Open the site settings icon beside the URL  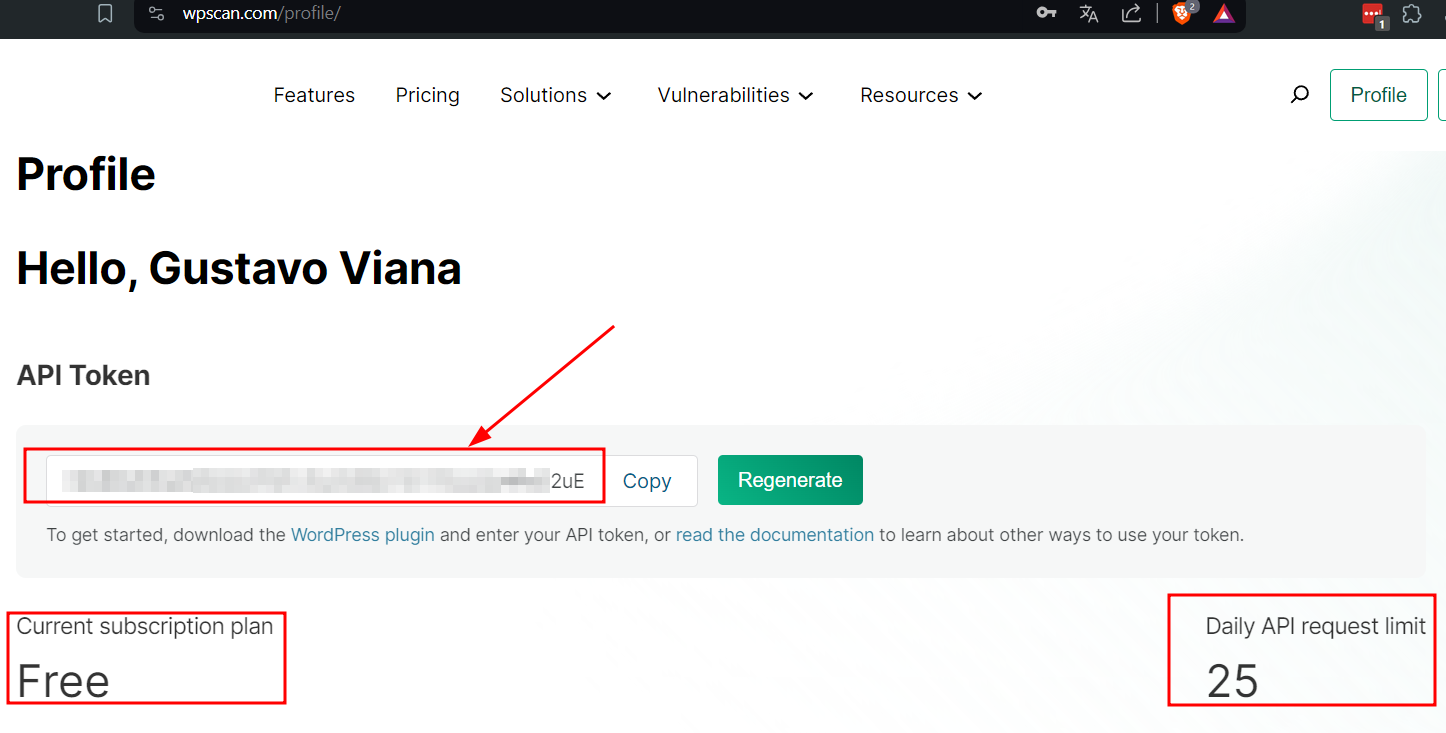(x=156, y=14)
